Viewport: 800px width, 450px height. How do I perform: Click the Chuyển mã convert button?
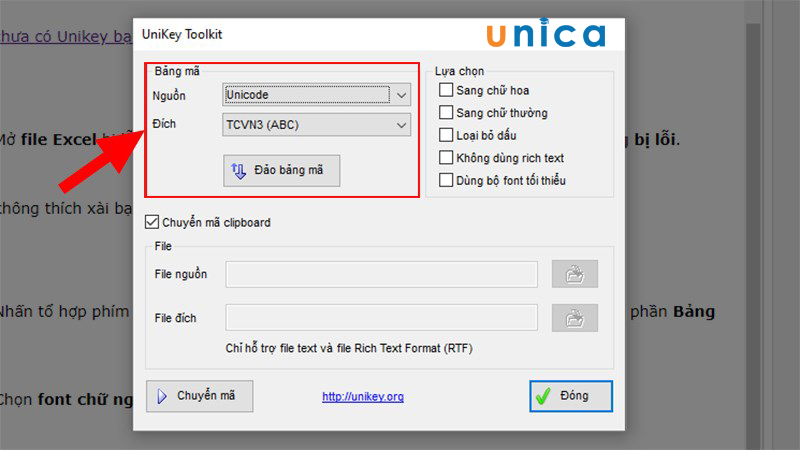tap(199, 396)
